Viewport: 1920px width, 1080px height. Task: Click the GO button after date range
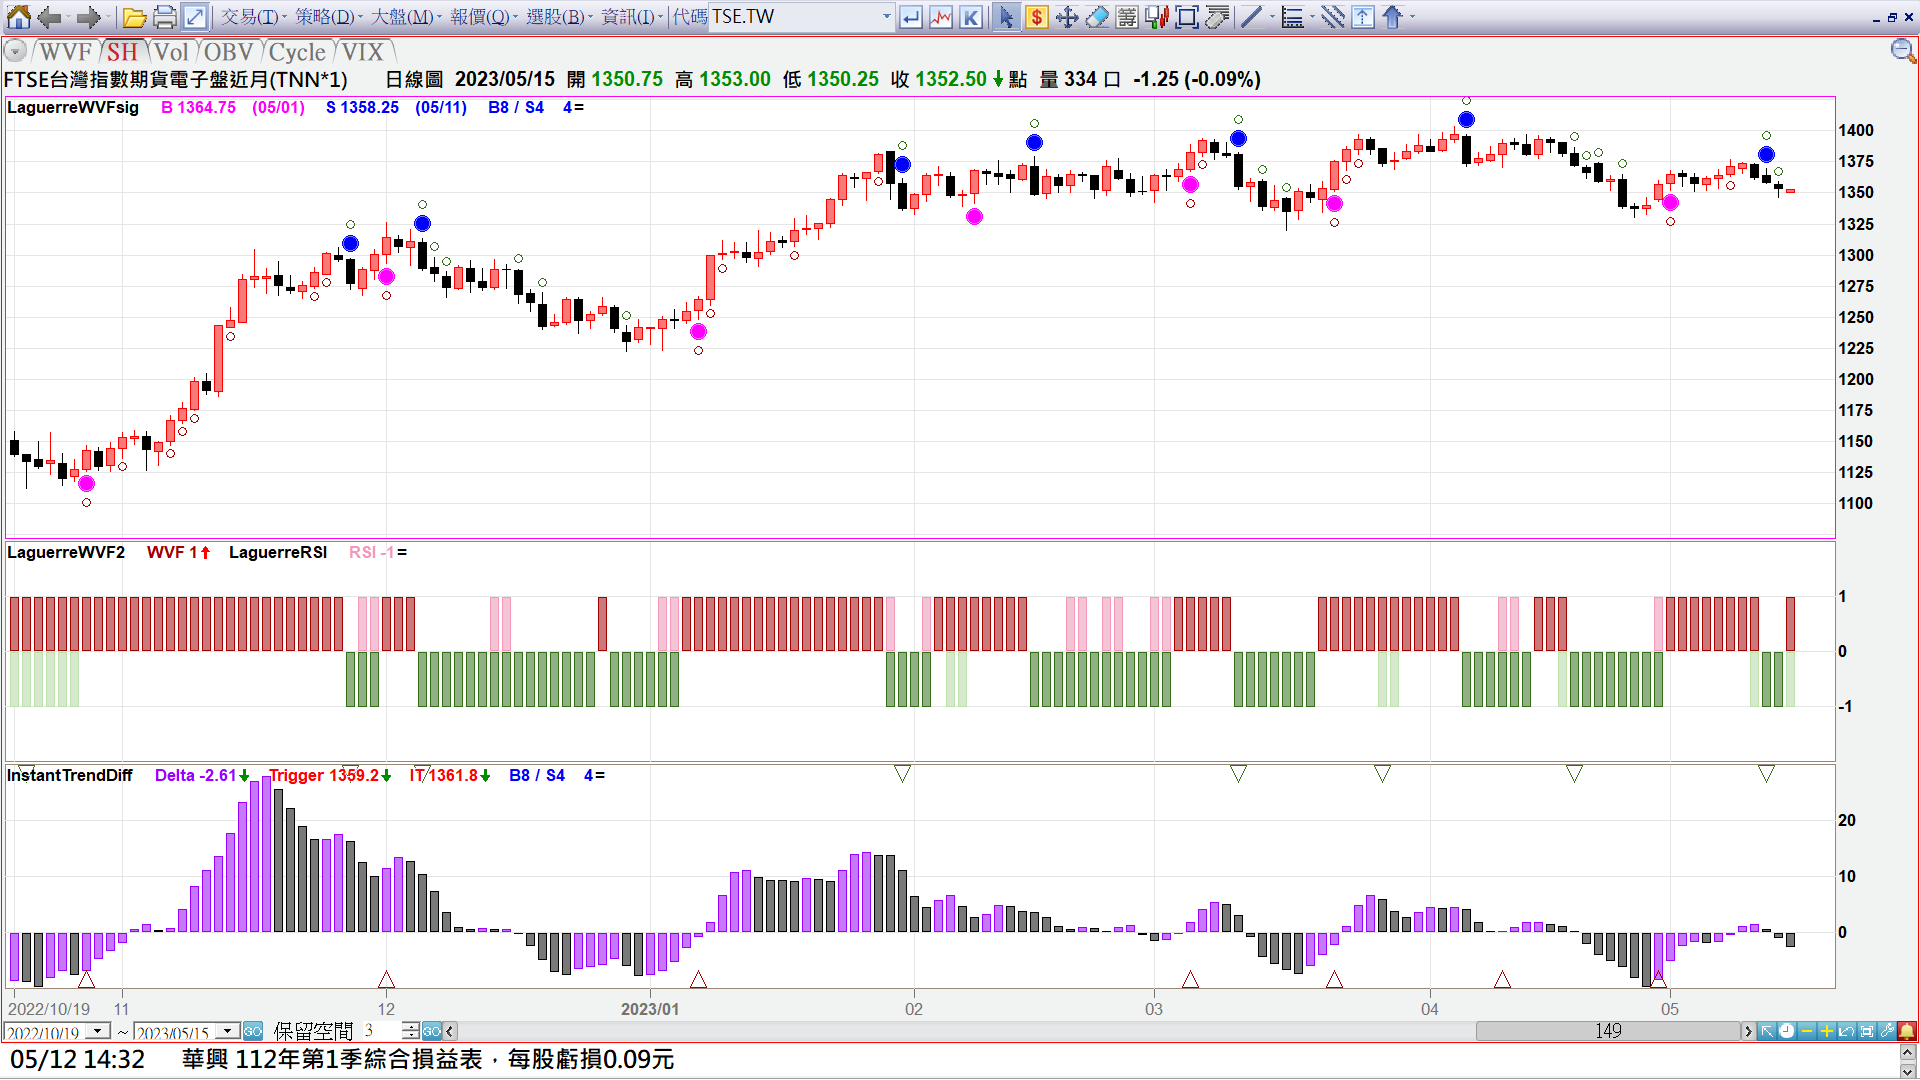point(253,1031)
